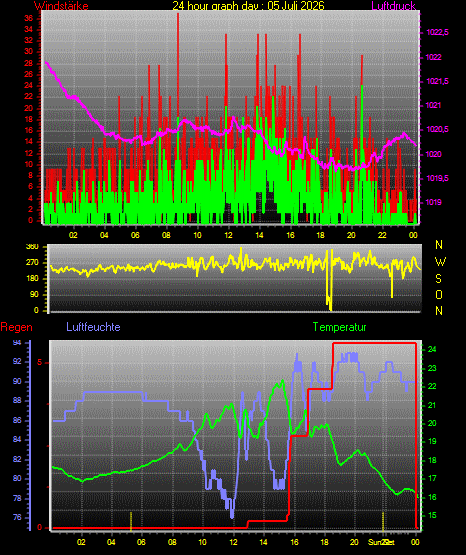Click the O compass letter on wind direction

click(439, 294)
